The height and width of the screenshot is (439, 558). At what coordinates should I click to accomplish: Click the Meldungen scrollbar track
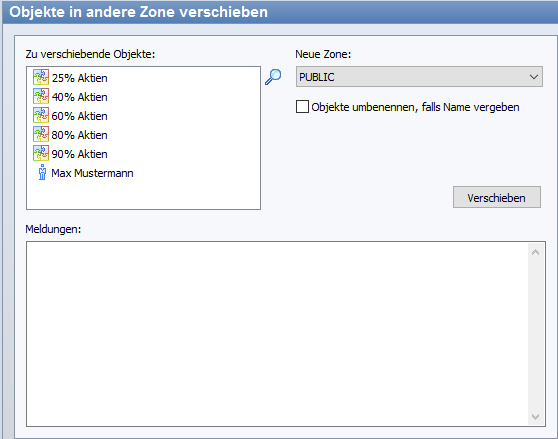[535, 334]
